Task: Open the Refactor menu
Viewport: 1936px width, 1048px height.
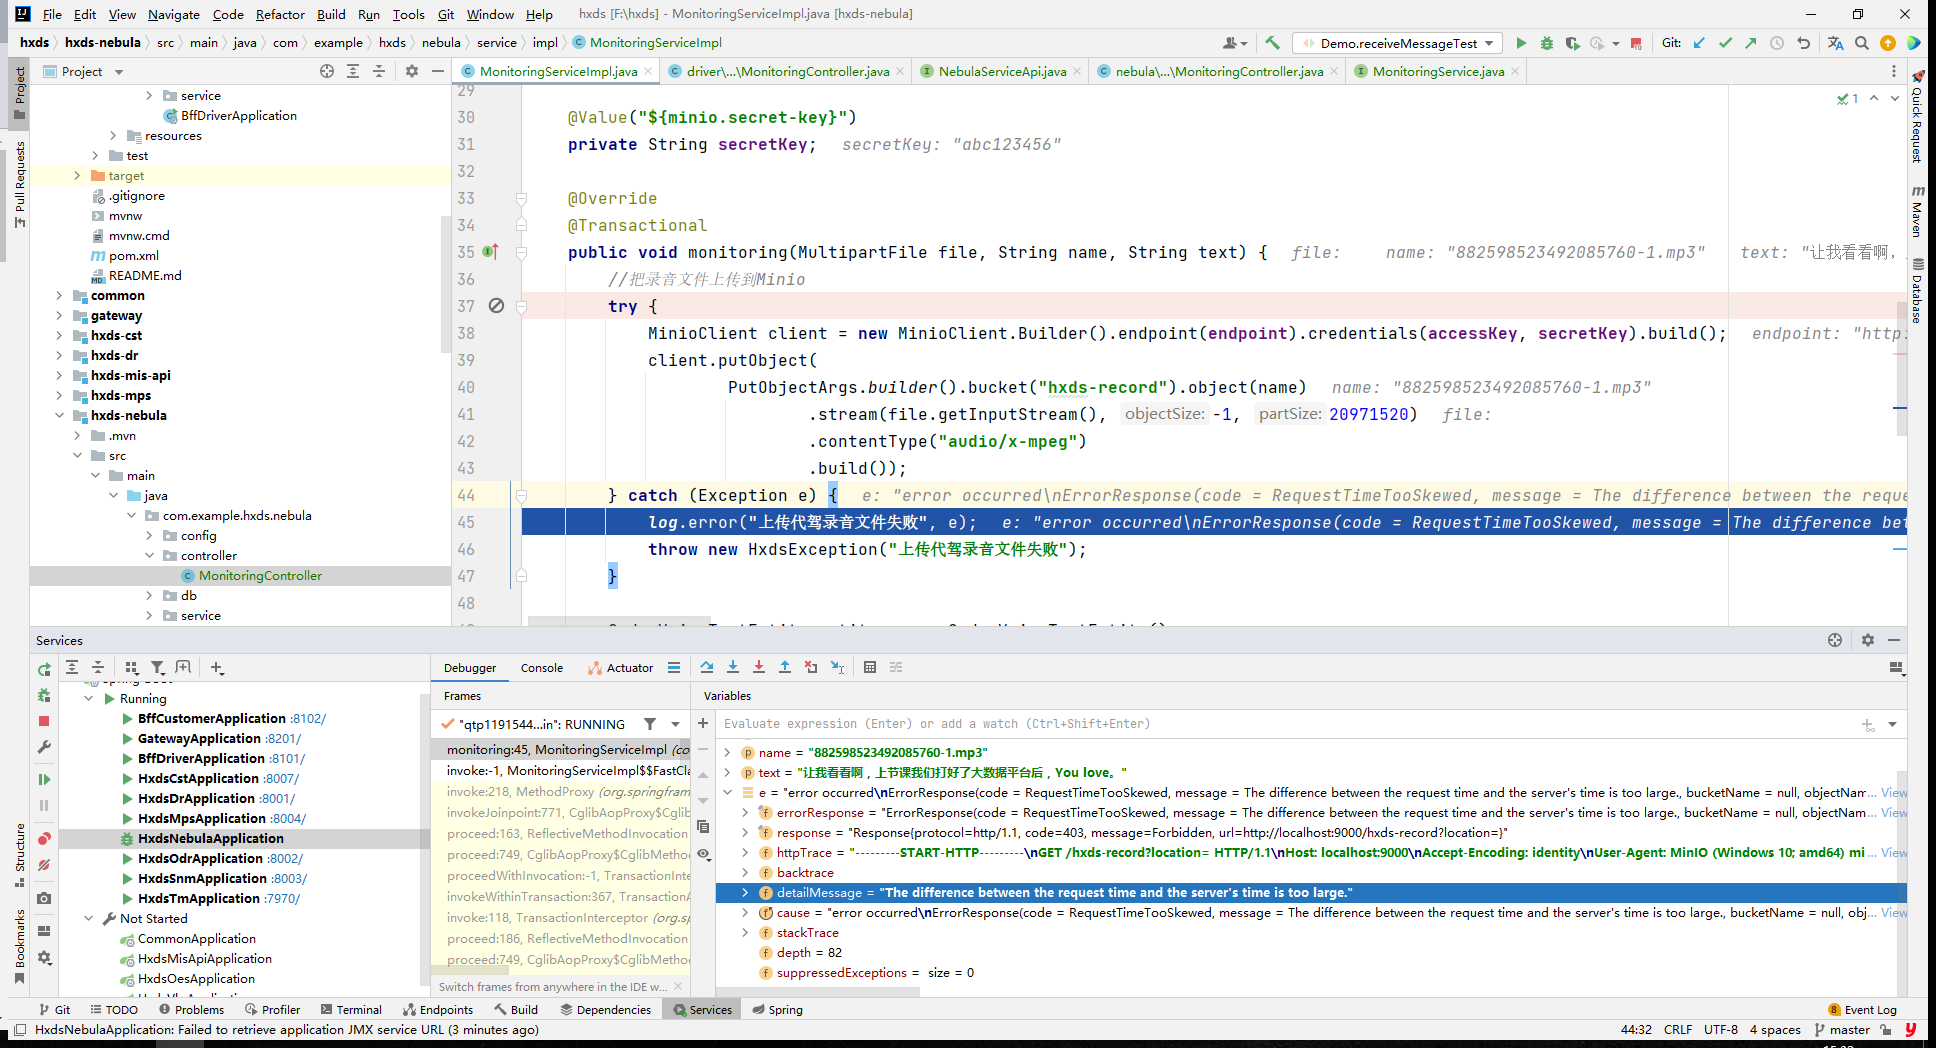Action: click(280, 14)
